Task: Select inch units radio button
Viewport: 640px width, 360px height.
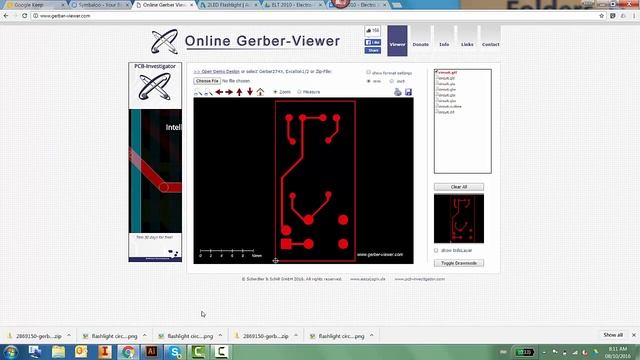Action: coord(391,81)
